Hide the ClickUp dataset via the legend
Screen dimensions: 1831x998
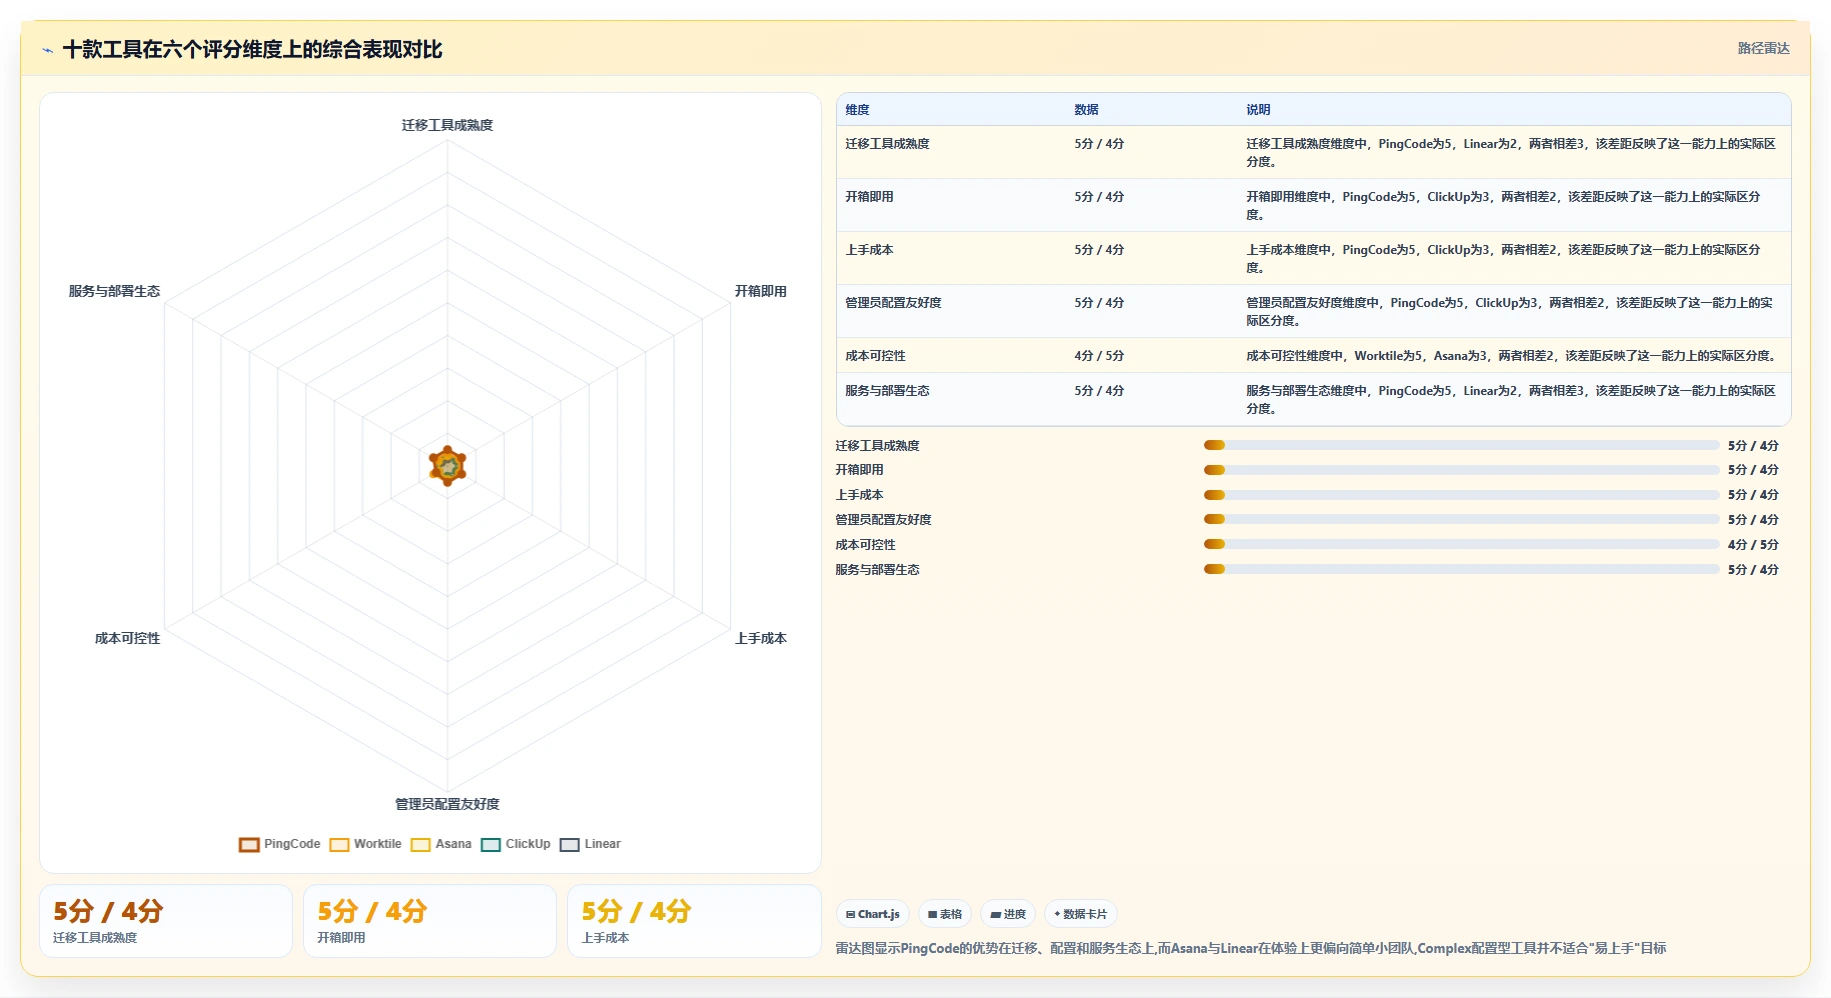tap(516, 844)
